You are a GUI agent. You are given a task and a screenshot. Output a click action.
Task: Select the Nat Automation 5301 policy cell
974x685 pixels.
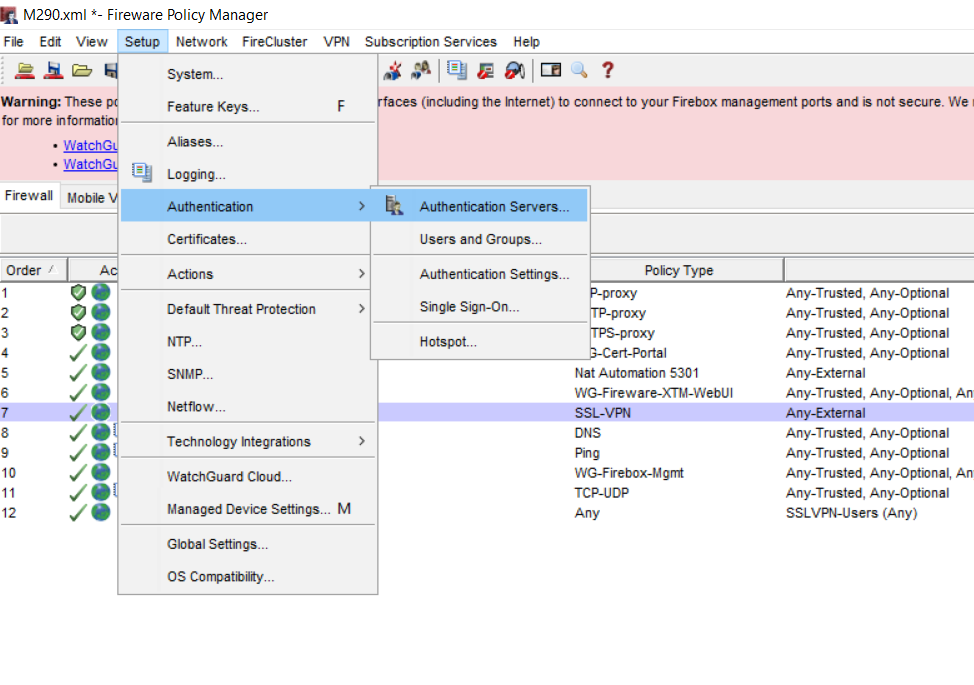637,373
